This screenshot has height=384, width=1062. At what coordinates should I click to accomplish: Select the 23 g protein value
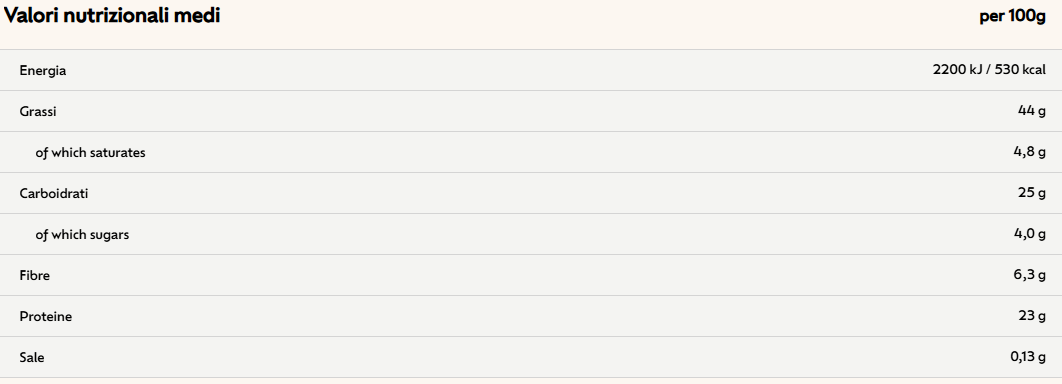point(1032,316)
